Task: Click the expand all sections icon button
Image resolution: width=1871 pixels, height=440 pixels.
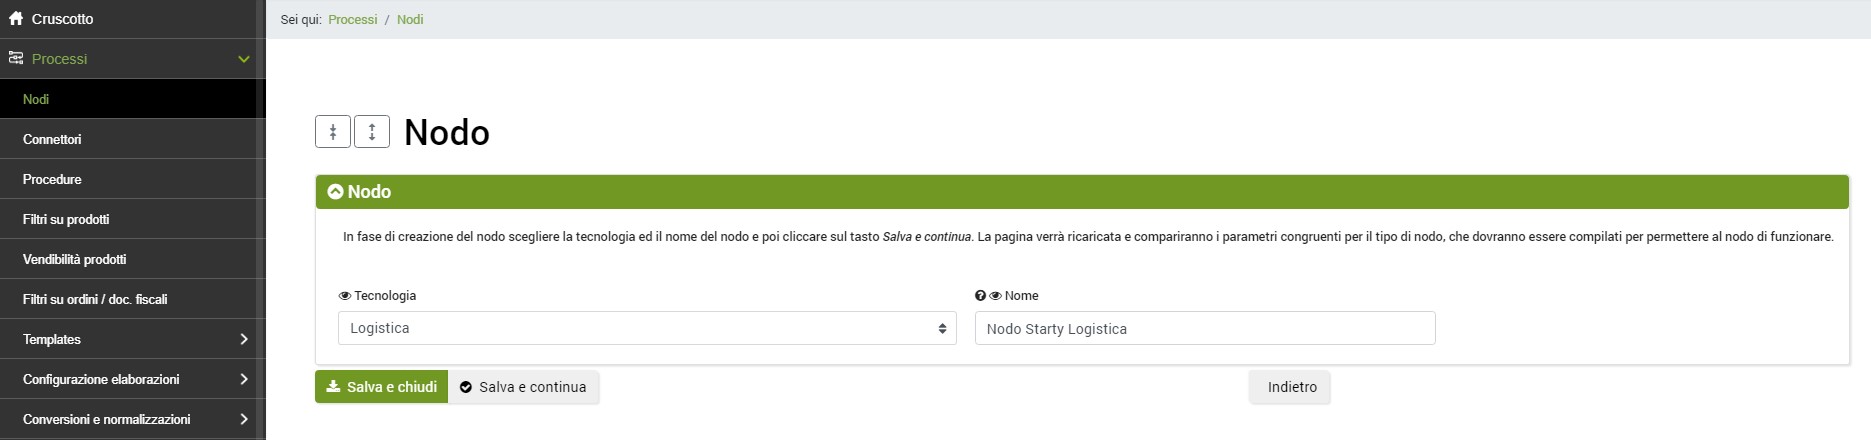Action: (372, 132)
